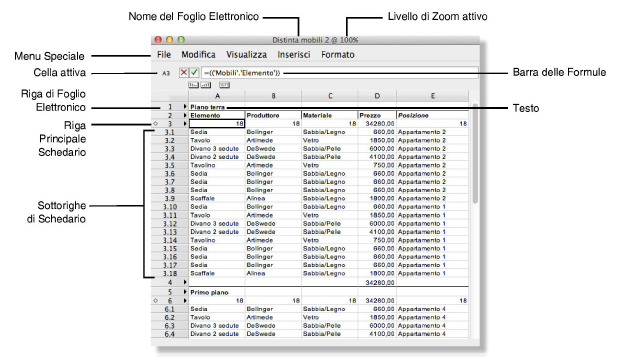Click the select-all corner above the row headers

point(170,96)
